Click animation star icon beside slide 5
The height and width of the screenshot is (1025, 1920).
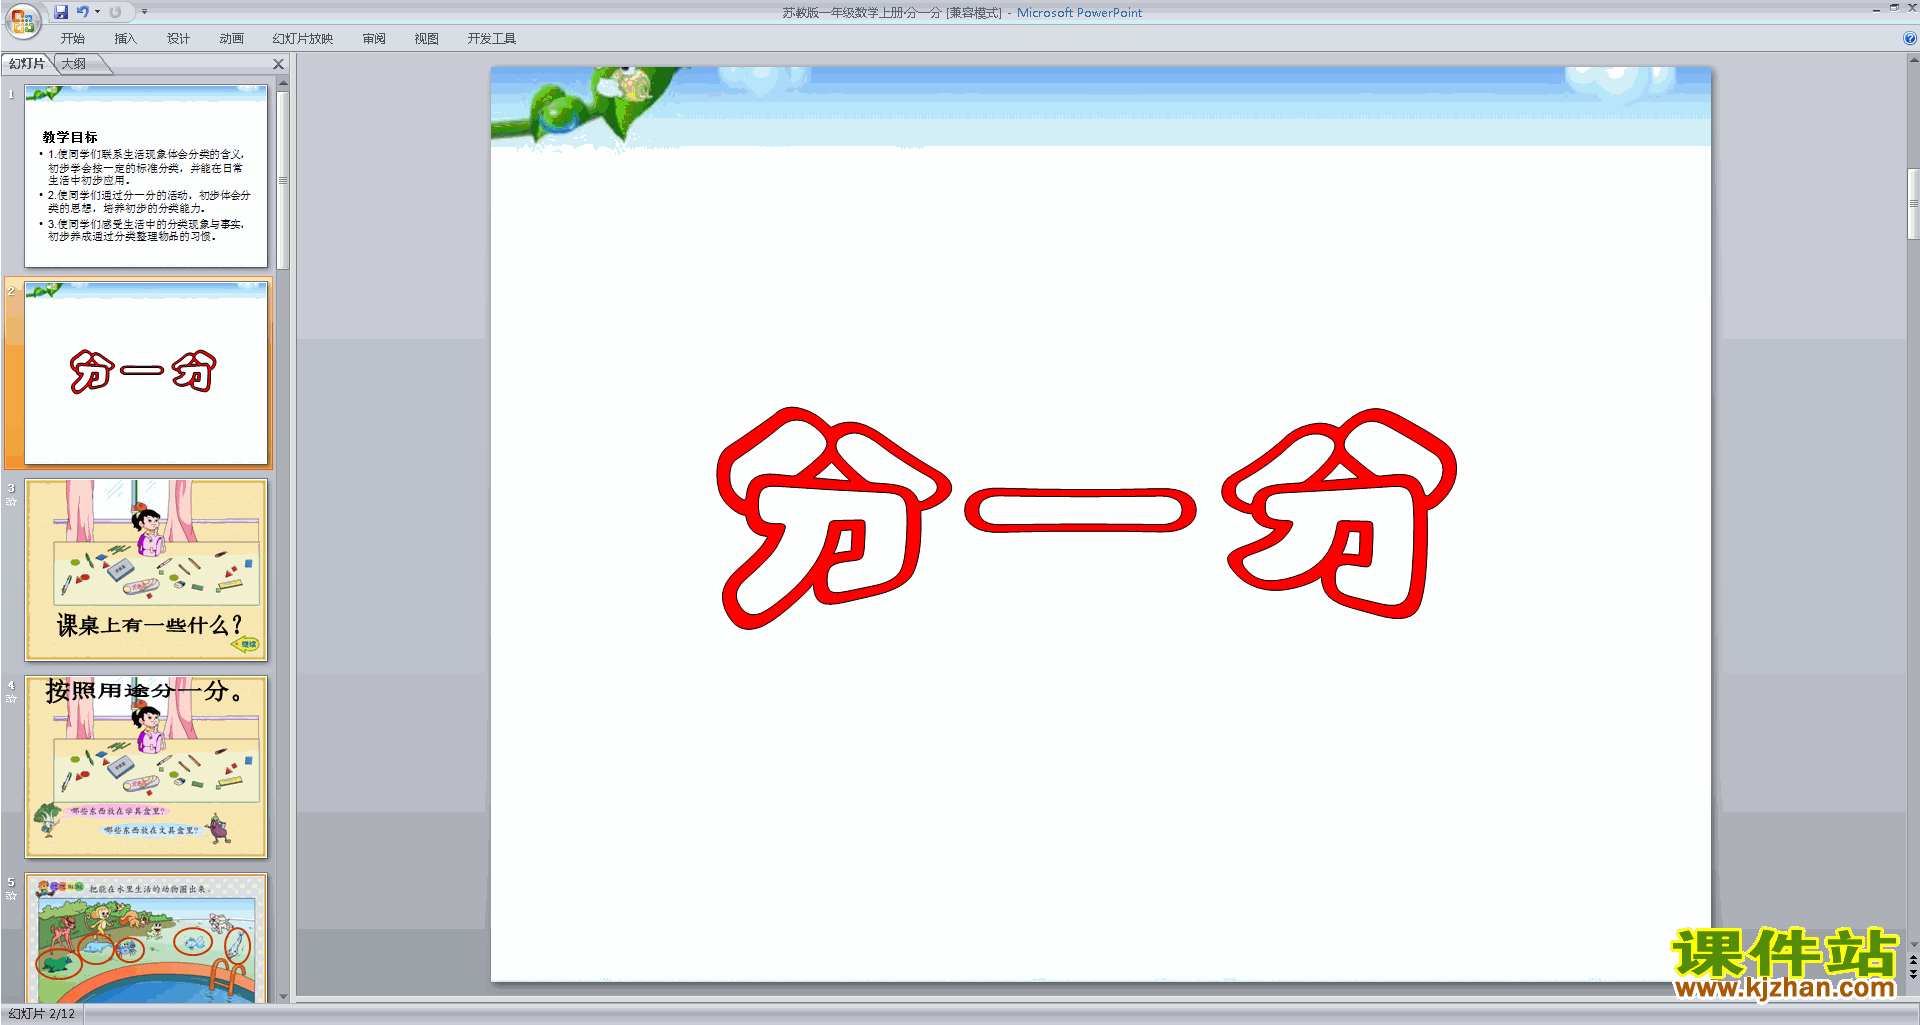(11, 896)
